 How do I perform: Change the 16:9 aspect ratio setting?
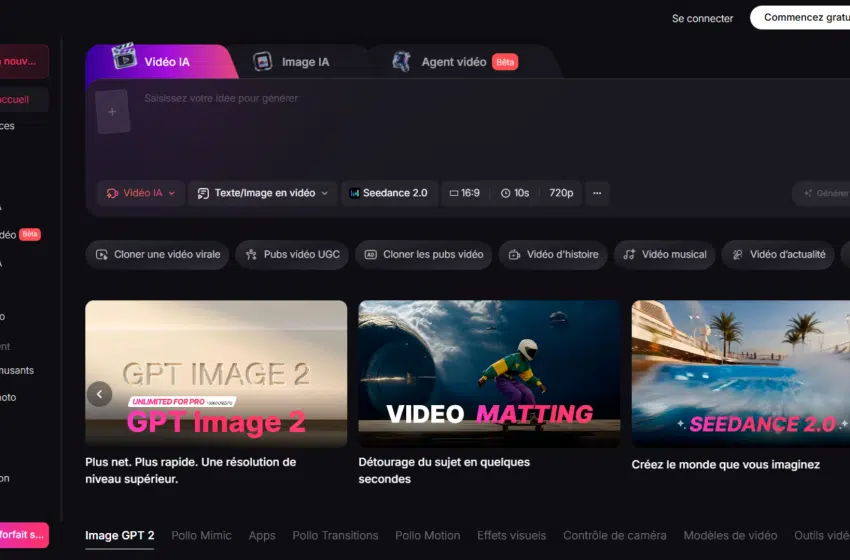[465, 193]
